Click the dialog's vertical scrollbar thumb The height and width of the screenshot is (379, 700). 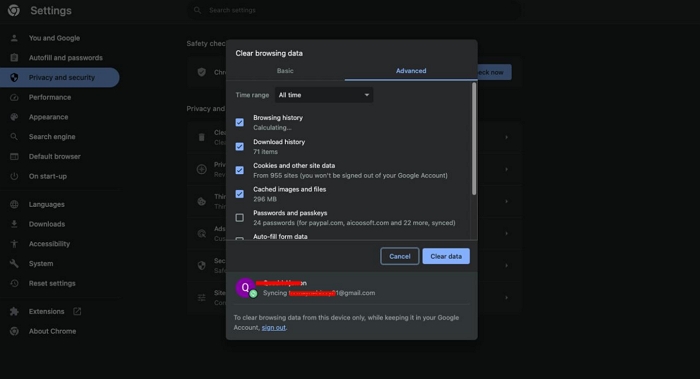click(474, 139)
